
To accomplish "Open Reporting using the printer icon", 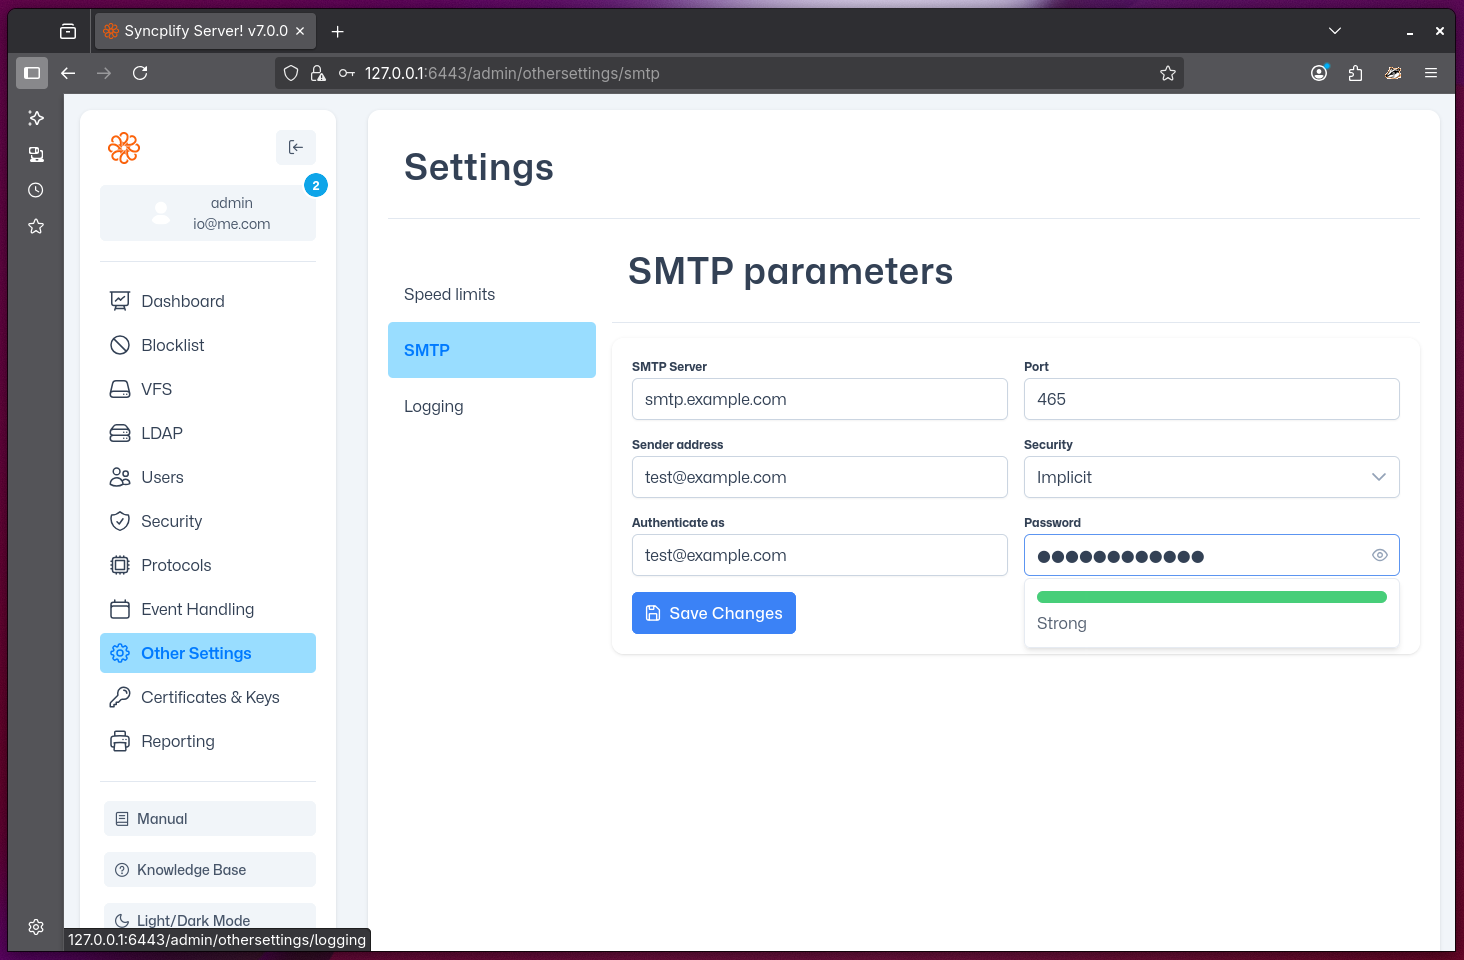I will [120, 741].
